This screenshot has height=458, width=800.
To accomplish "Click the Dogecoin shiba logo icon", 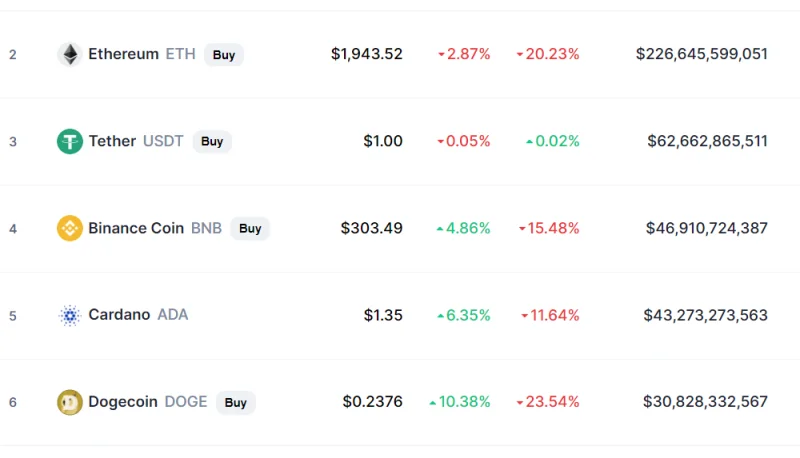I will 70,402.
